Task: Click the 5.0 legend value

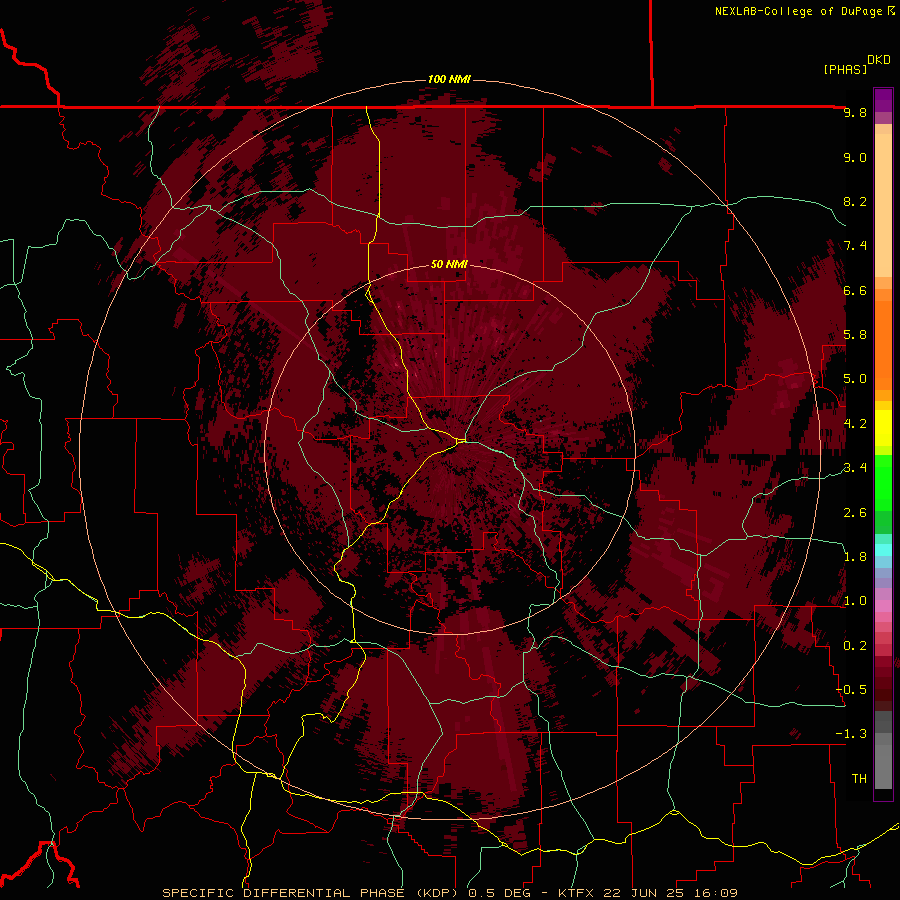Action: click(855, 379)
